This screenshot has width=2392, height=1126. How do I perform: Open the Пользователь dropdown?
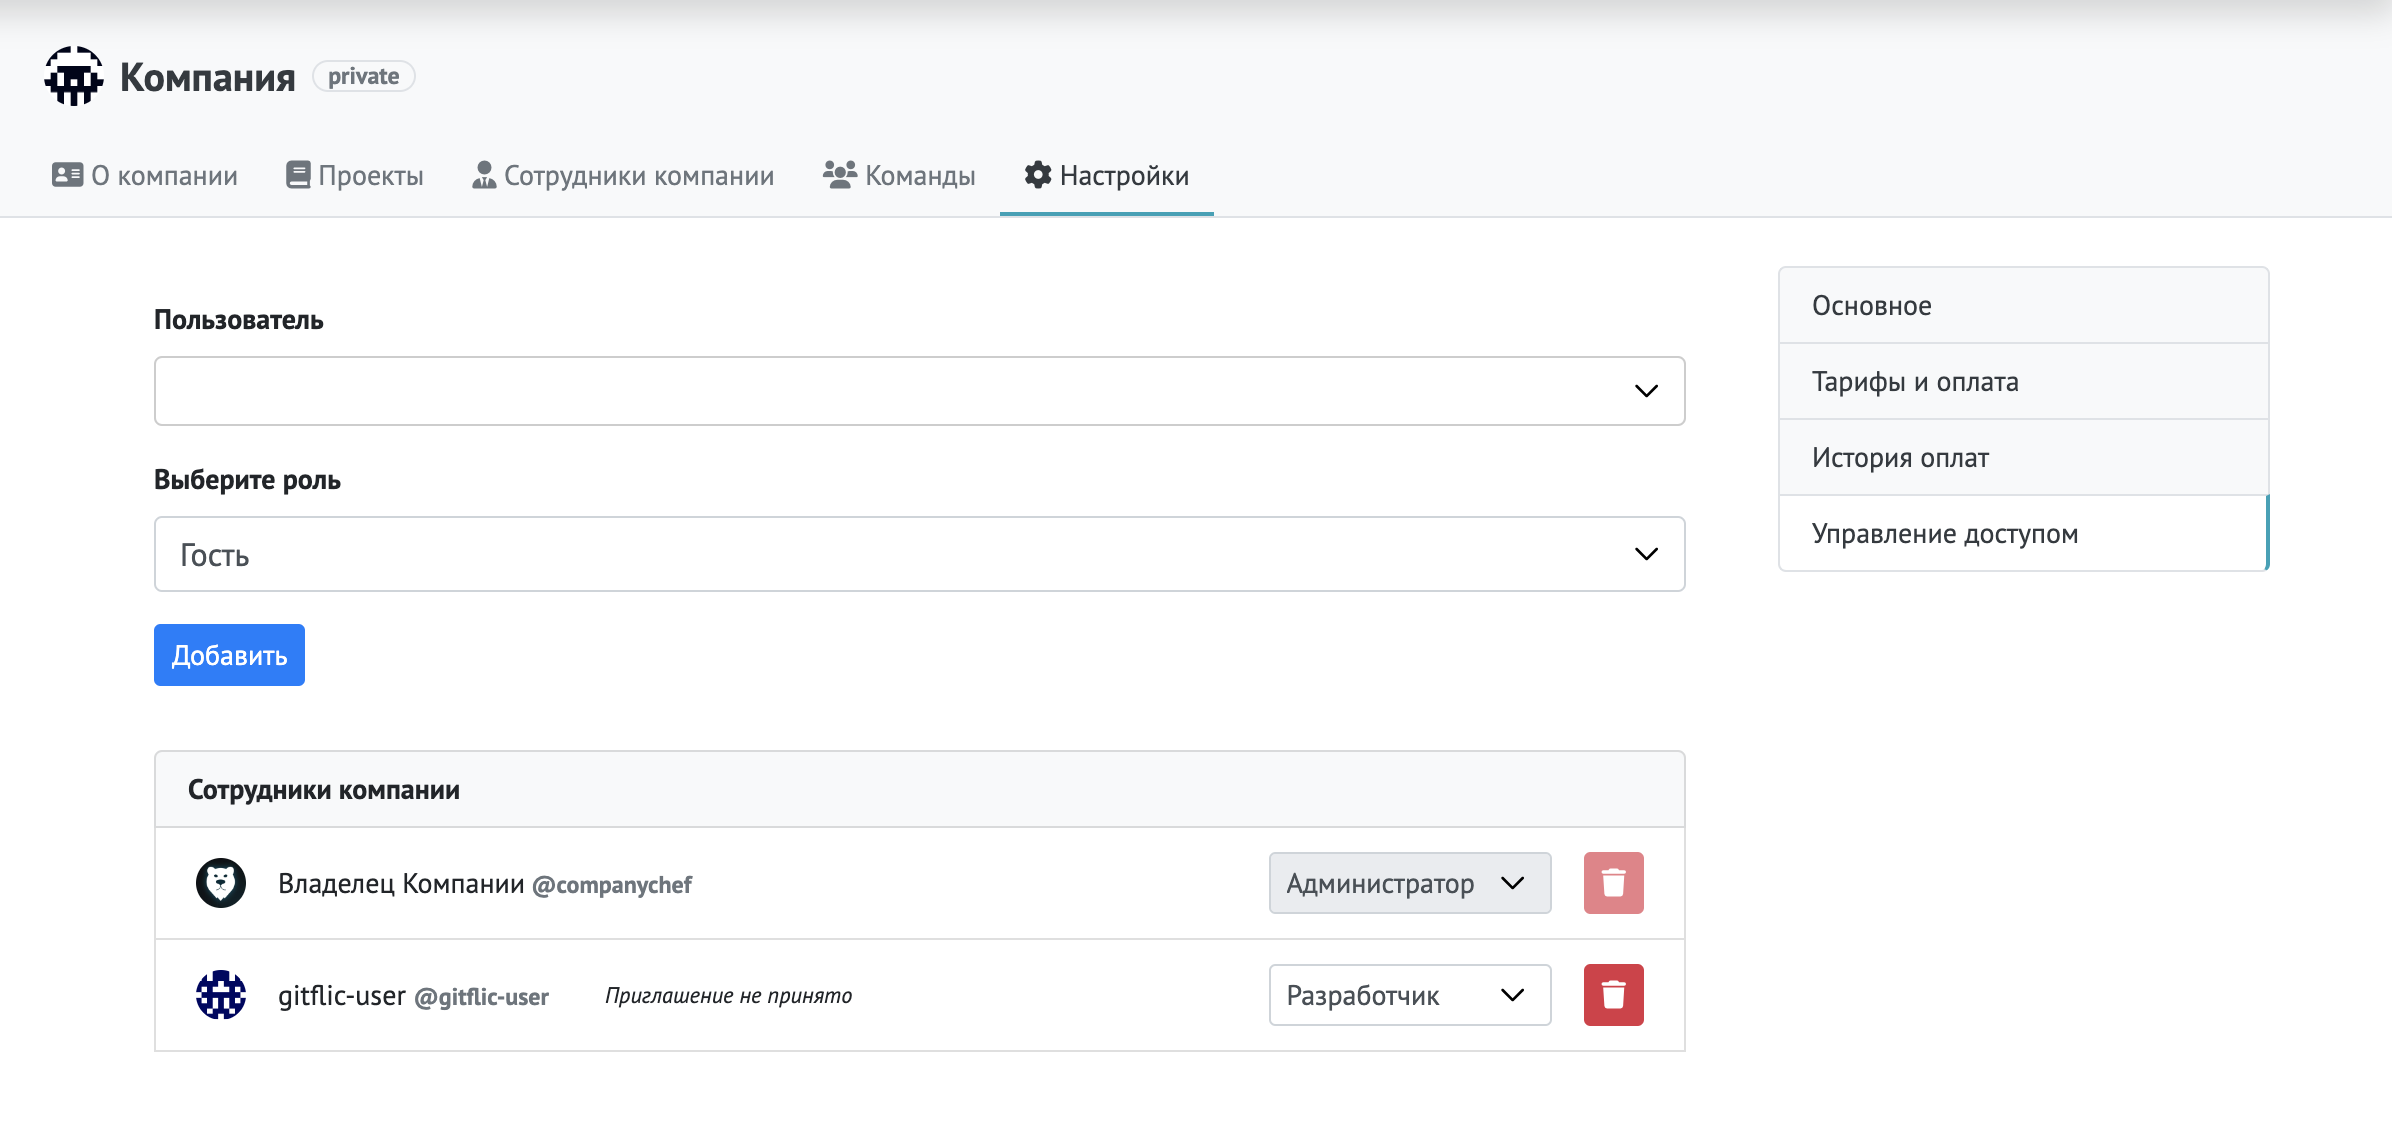coord(920,391)
